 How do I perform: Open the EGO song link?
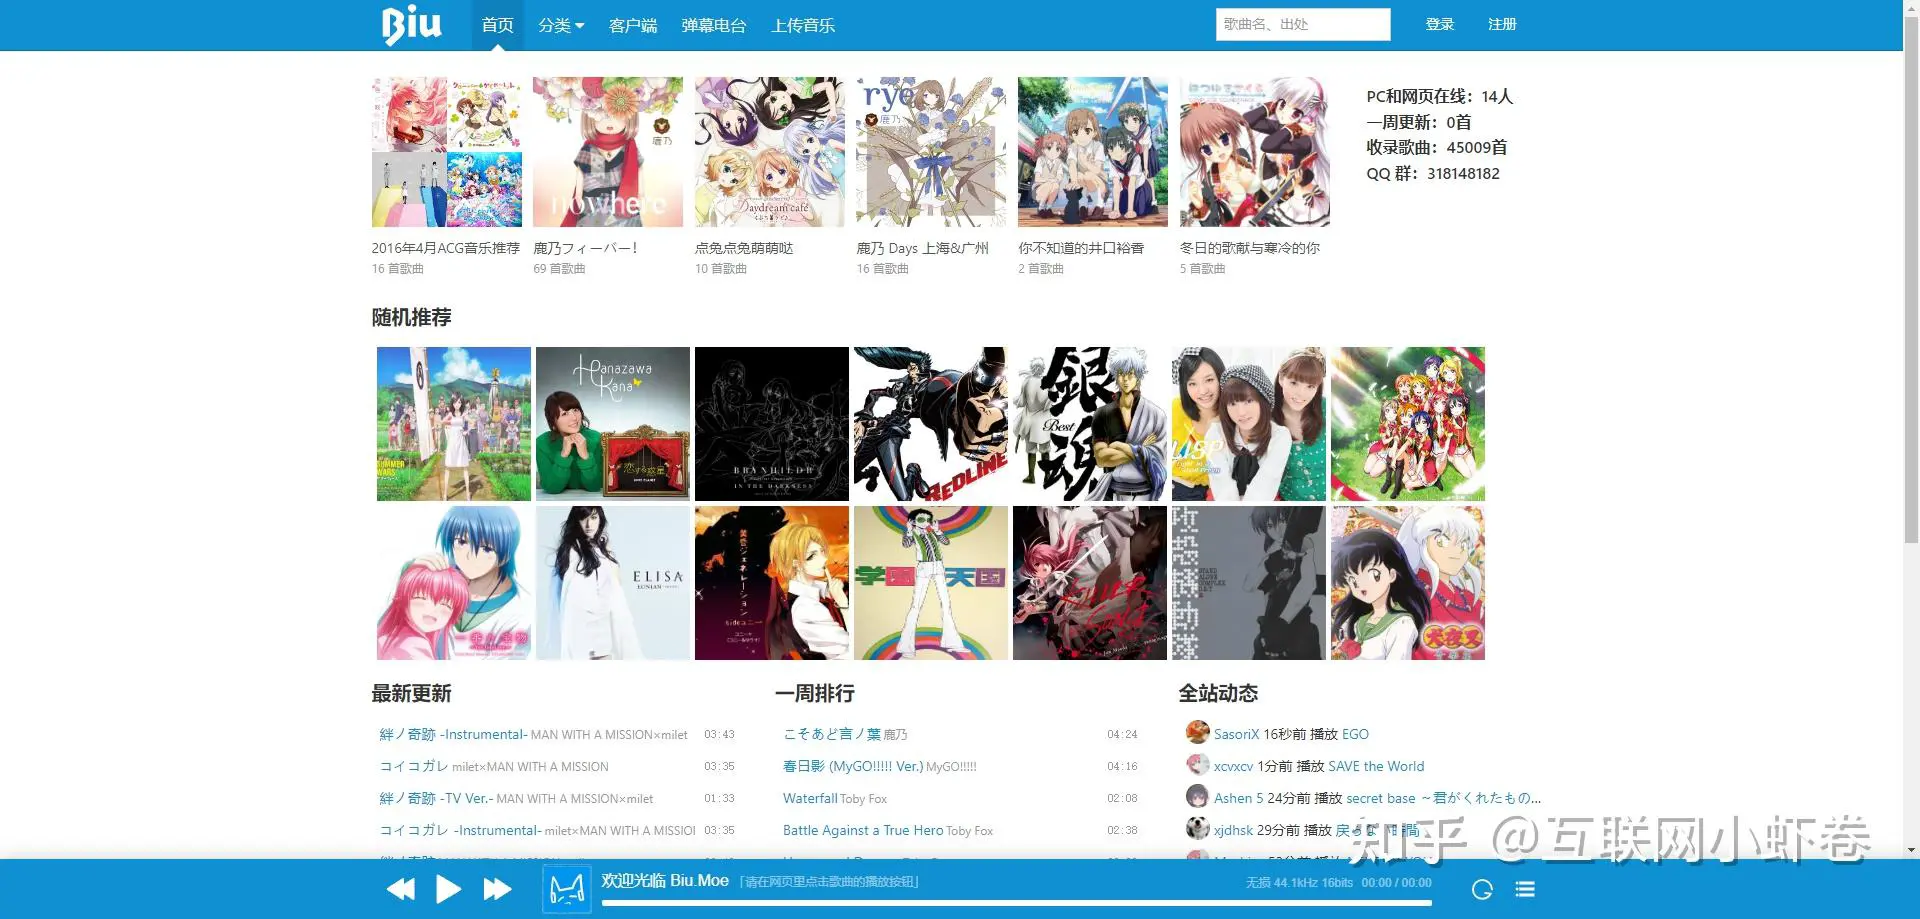click(x=1355, y=734)
